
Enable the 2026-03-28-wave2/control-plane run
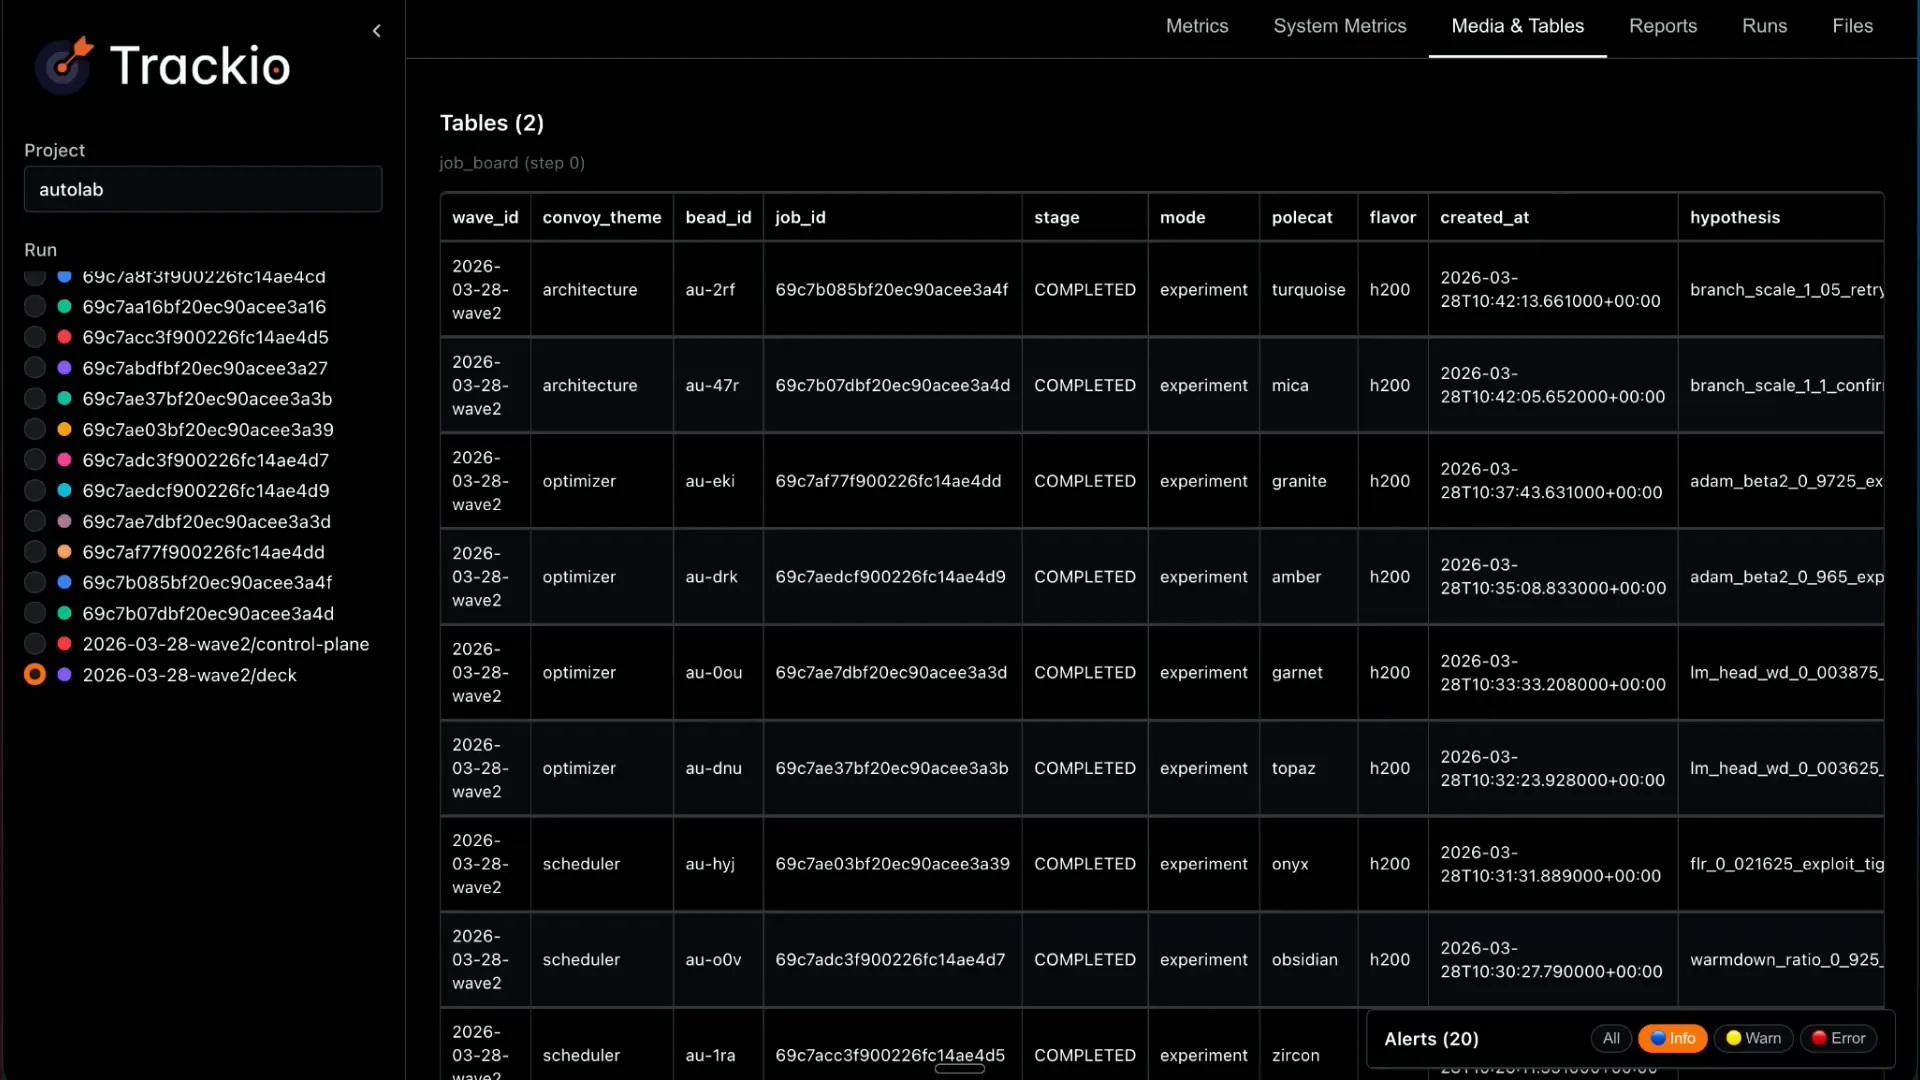[35, 644]
